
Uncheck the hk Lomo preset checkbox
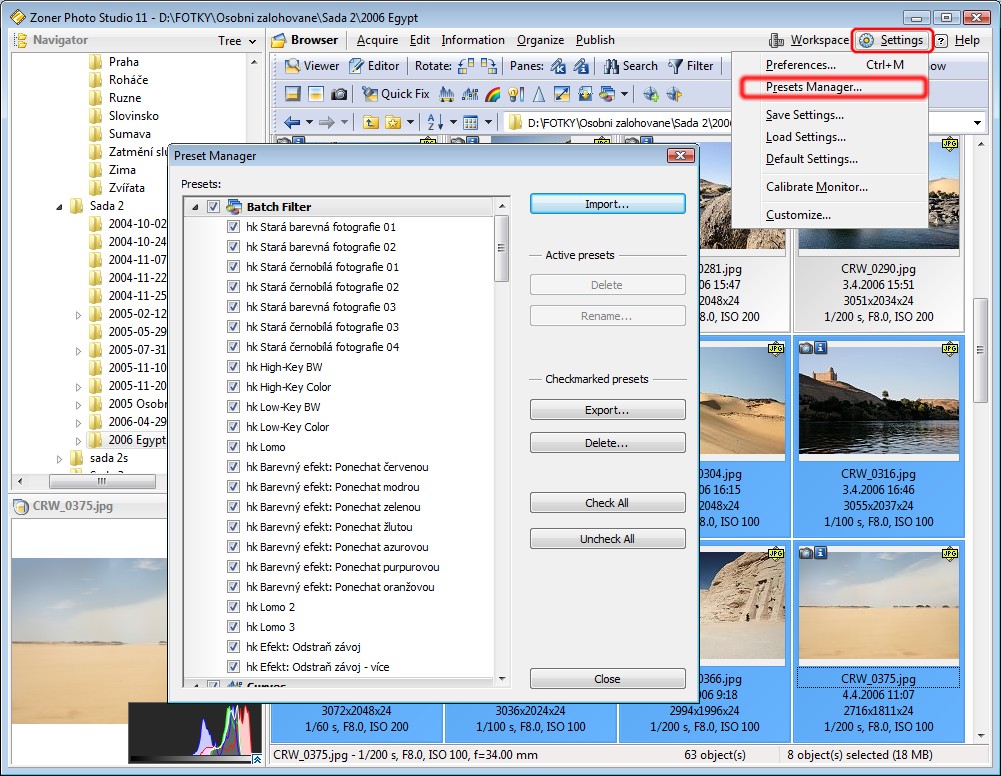(x=234, y=447)
